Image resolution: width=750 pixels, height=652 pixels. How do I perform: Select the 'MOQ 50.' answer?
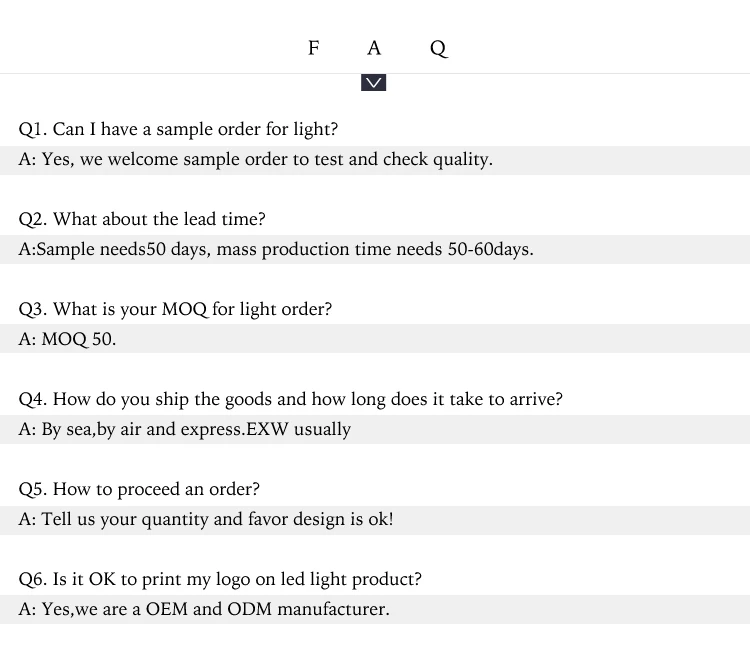coord(79,339)
